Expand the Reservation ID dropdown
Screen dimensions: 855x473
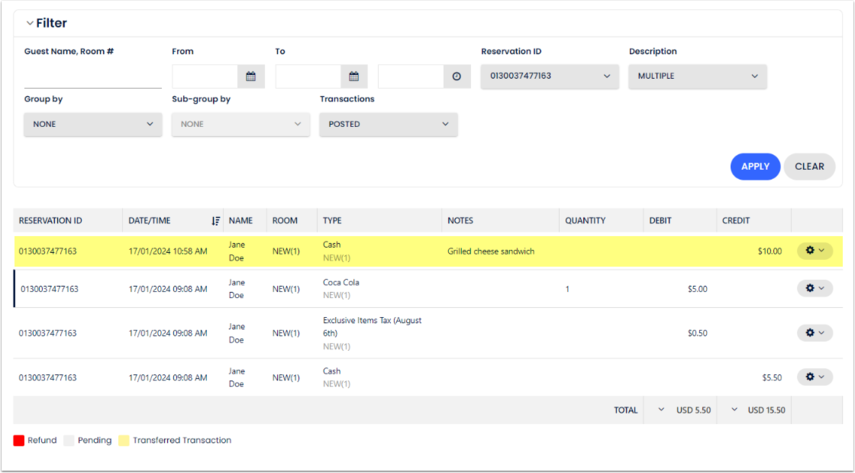click(x=549, y=76)
